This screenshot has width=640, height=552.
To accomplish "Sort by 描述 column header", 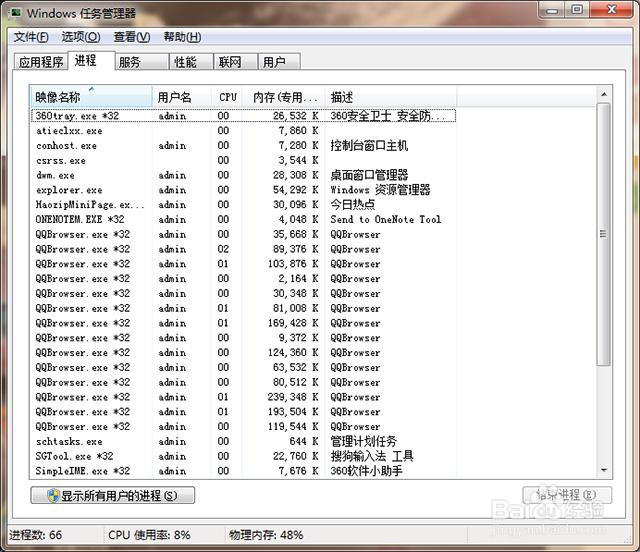I will coord(391,97).
